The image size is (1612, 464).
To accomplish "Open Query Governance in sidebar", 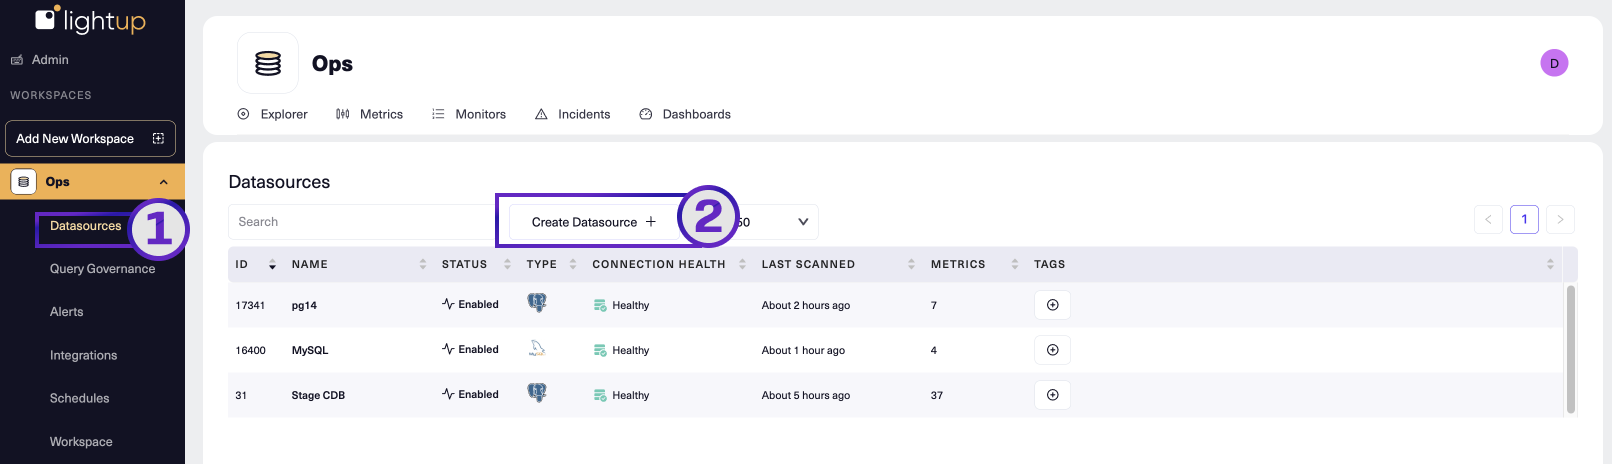I will [102, 269].
